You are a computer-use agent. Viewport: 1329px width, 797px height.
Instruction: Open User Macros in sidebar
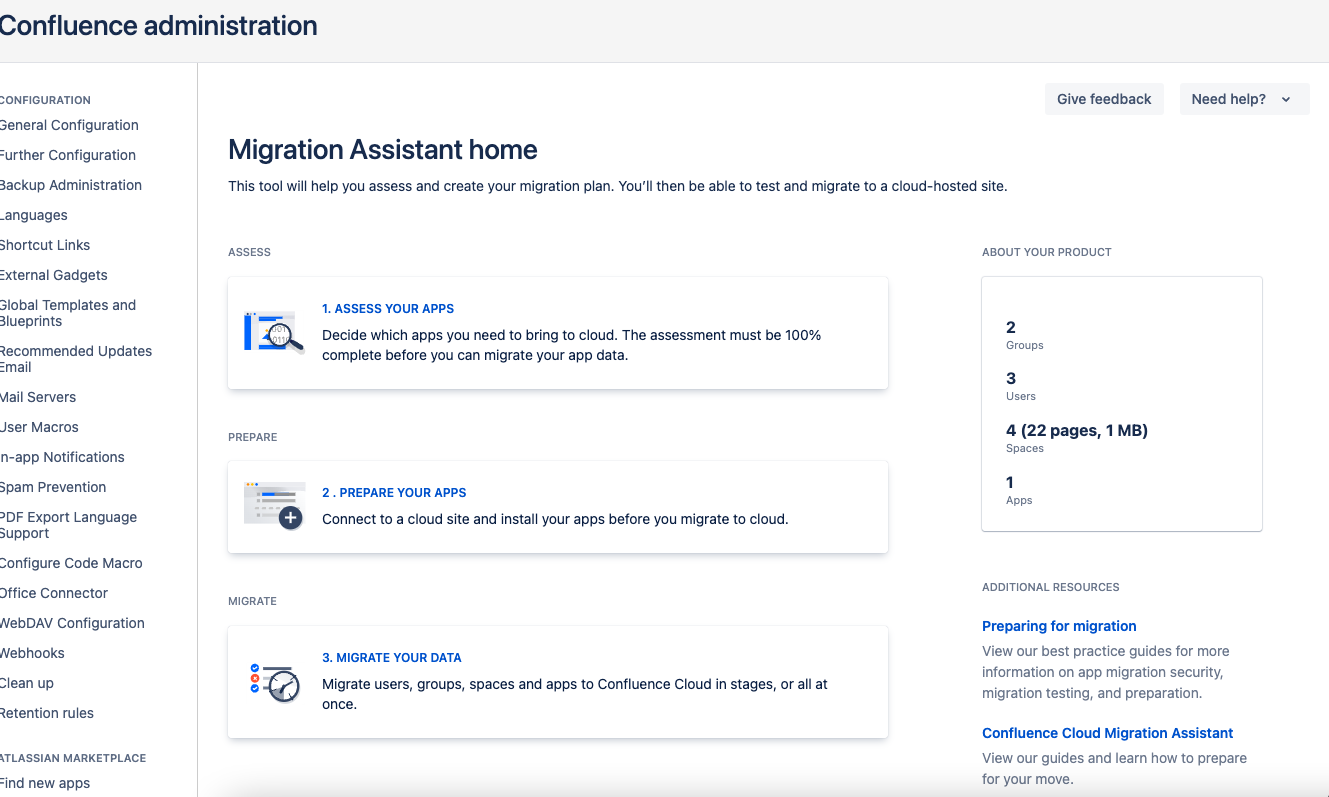(39, 427)
